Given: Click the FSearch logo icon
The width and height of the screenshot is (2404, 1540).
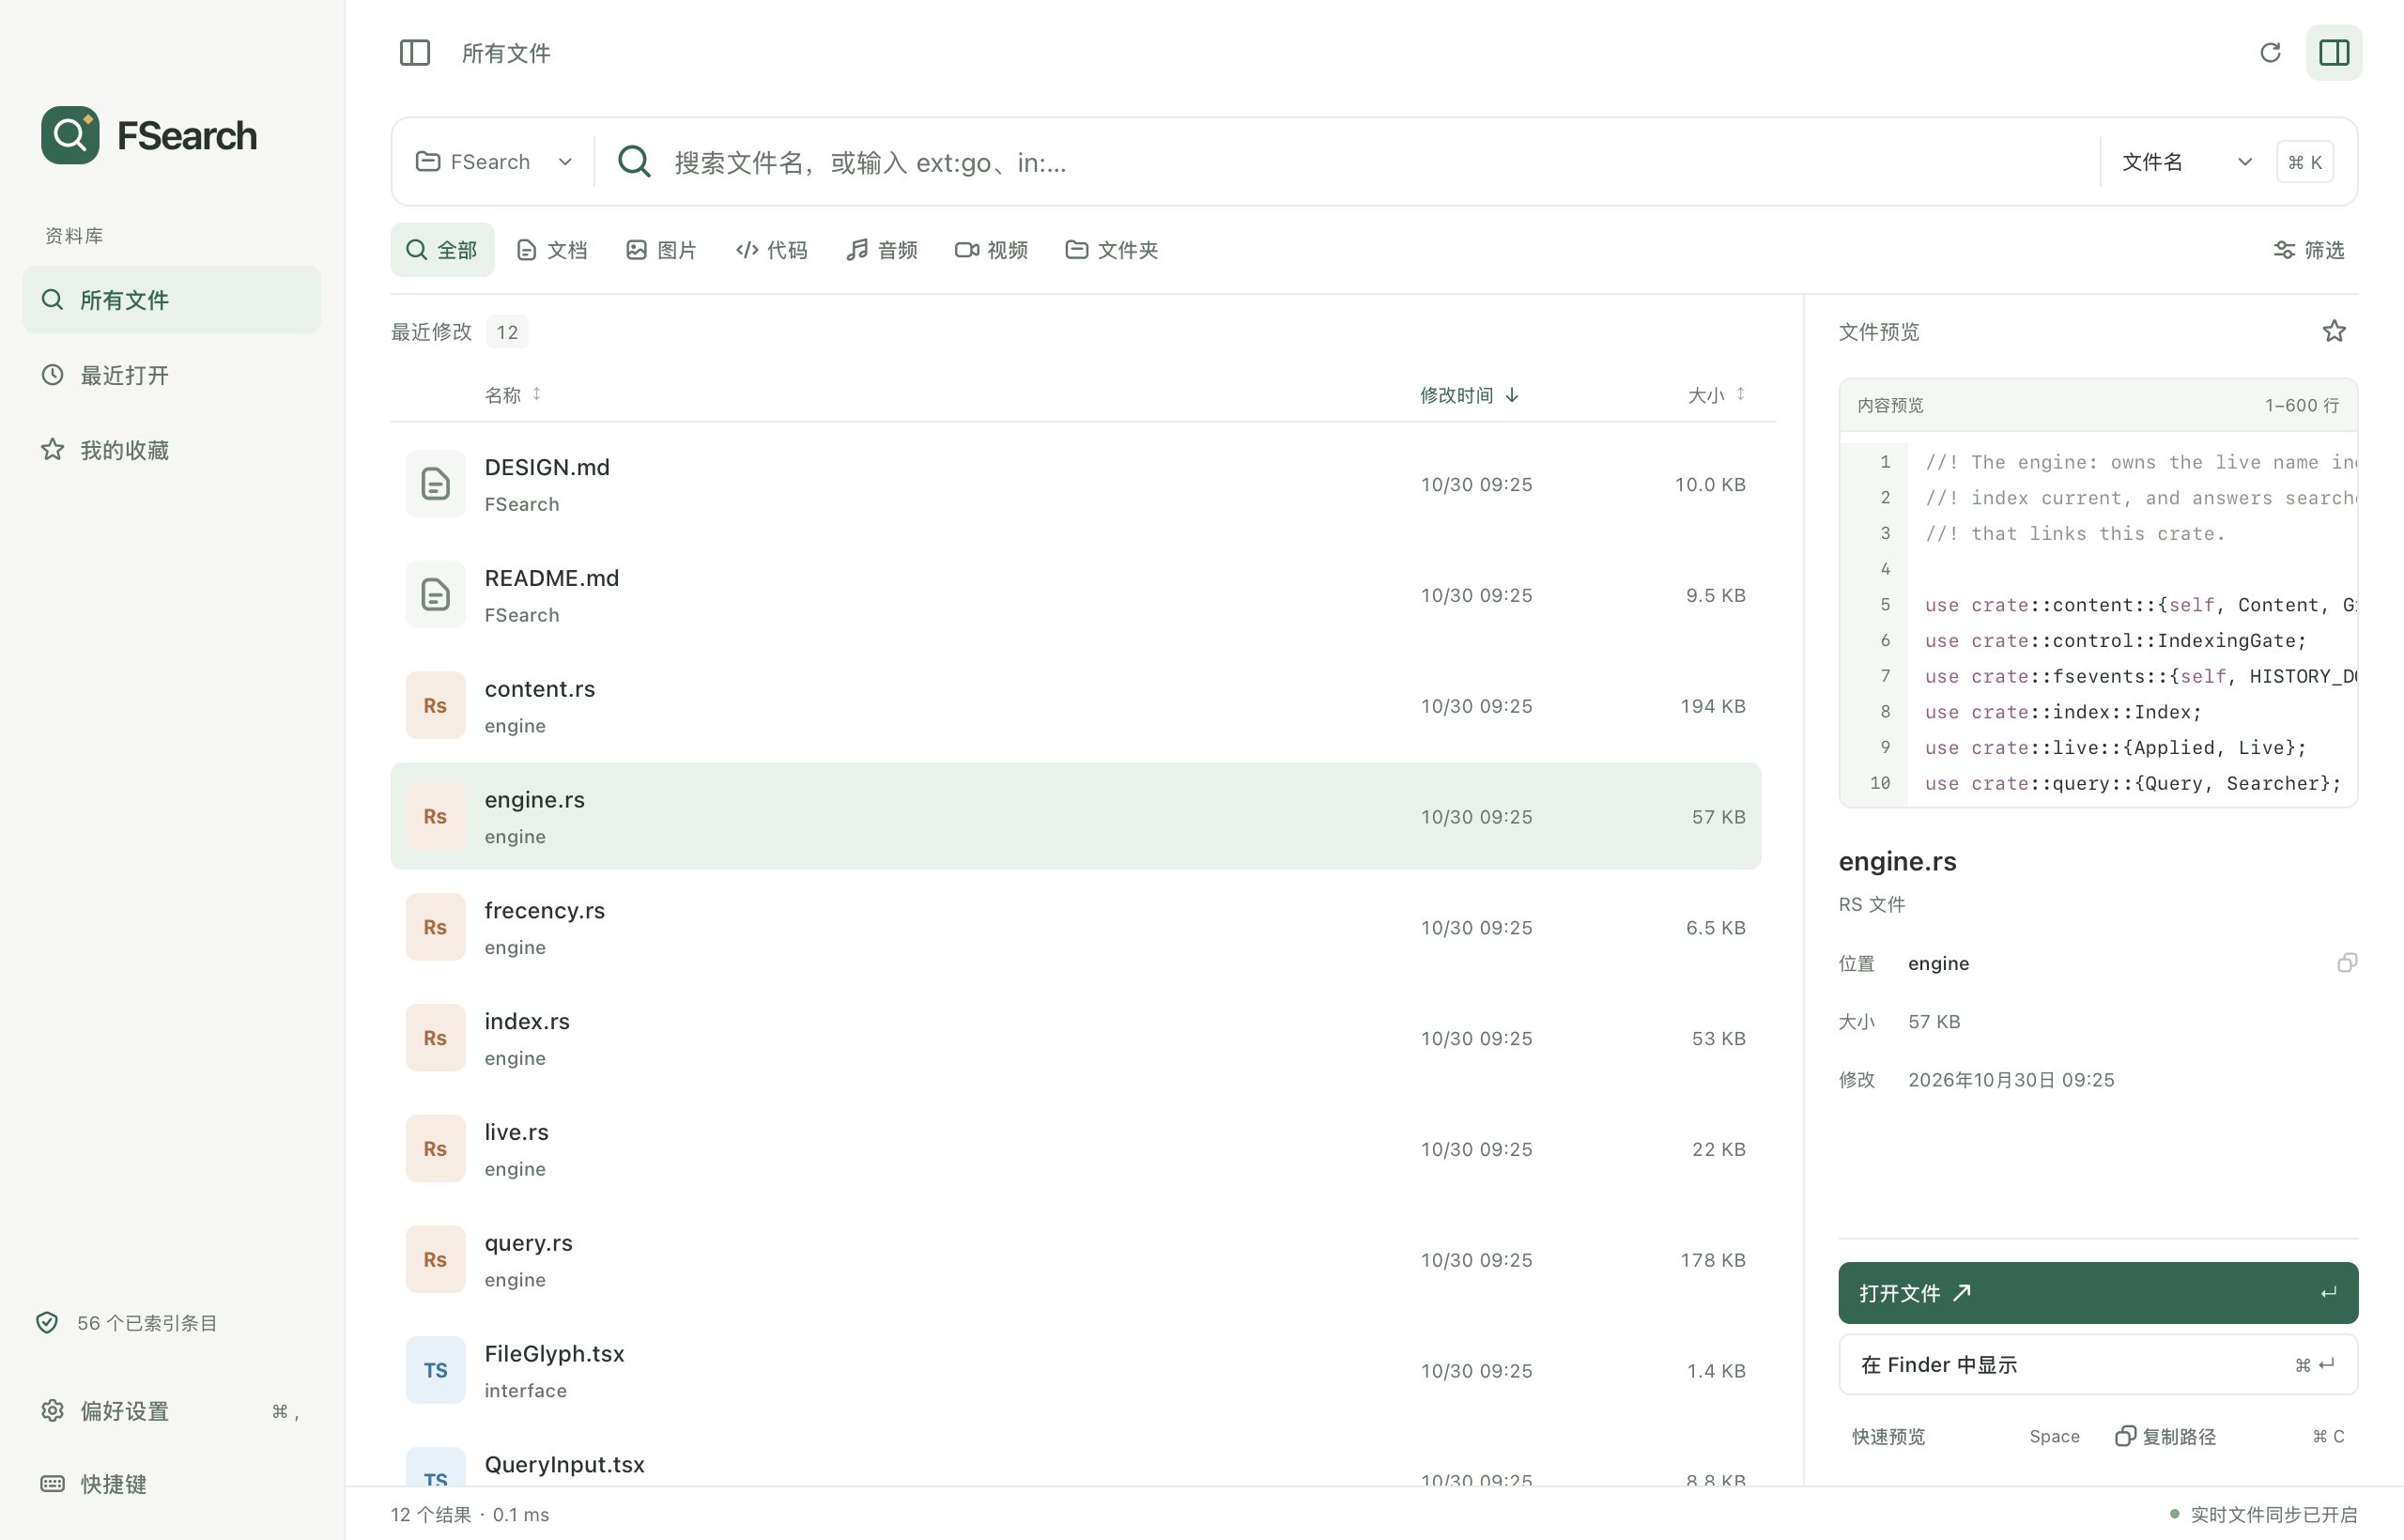Looking at the screenshot, I should click(x=70, y=135).
